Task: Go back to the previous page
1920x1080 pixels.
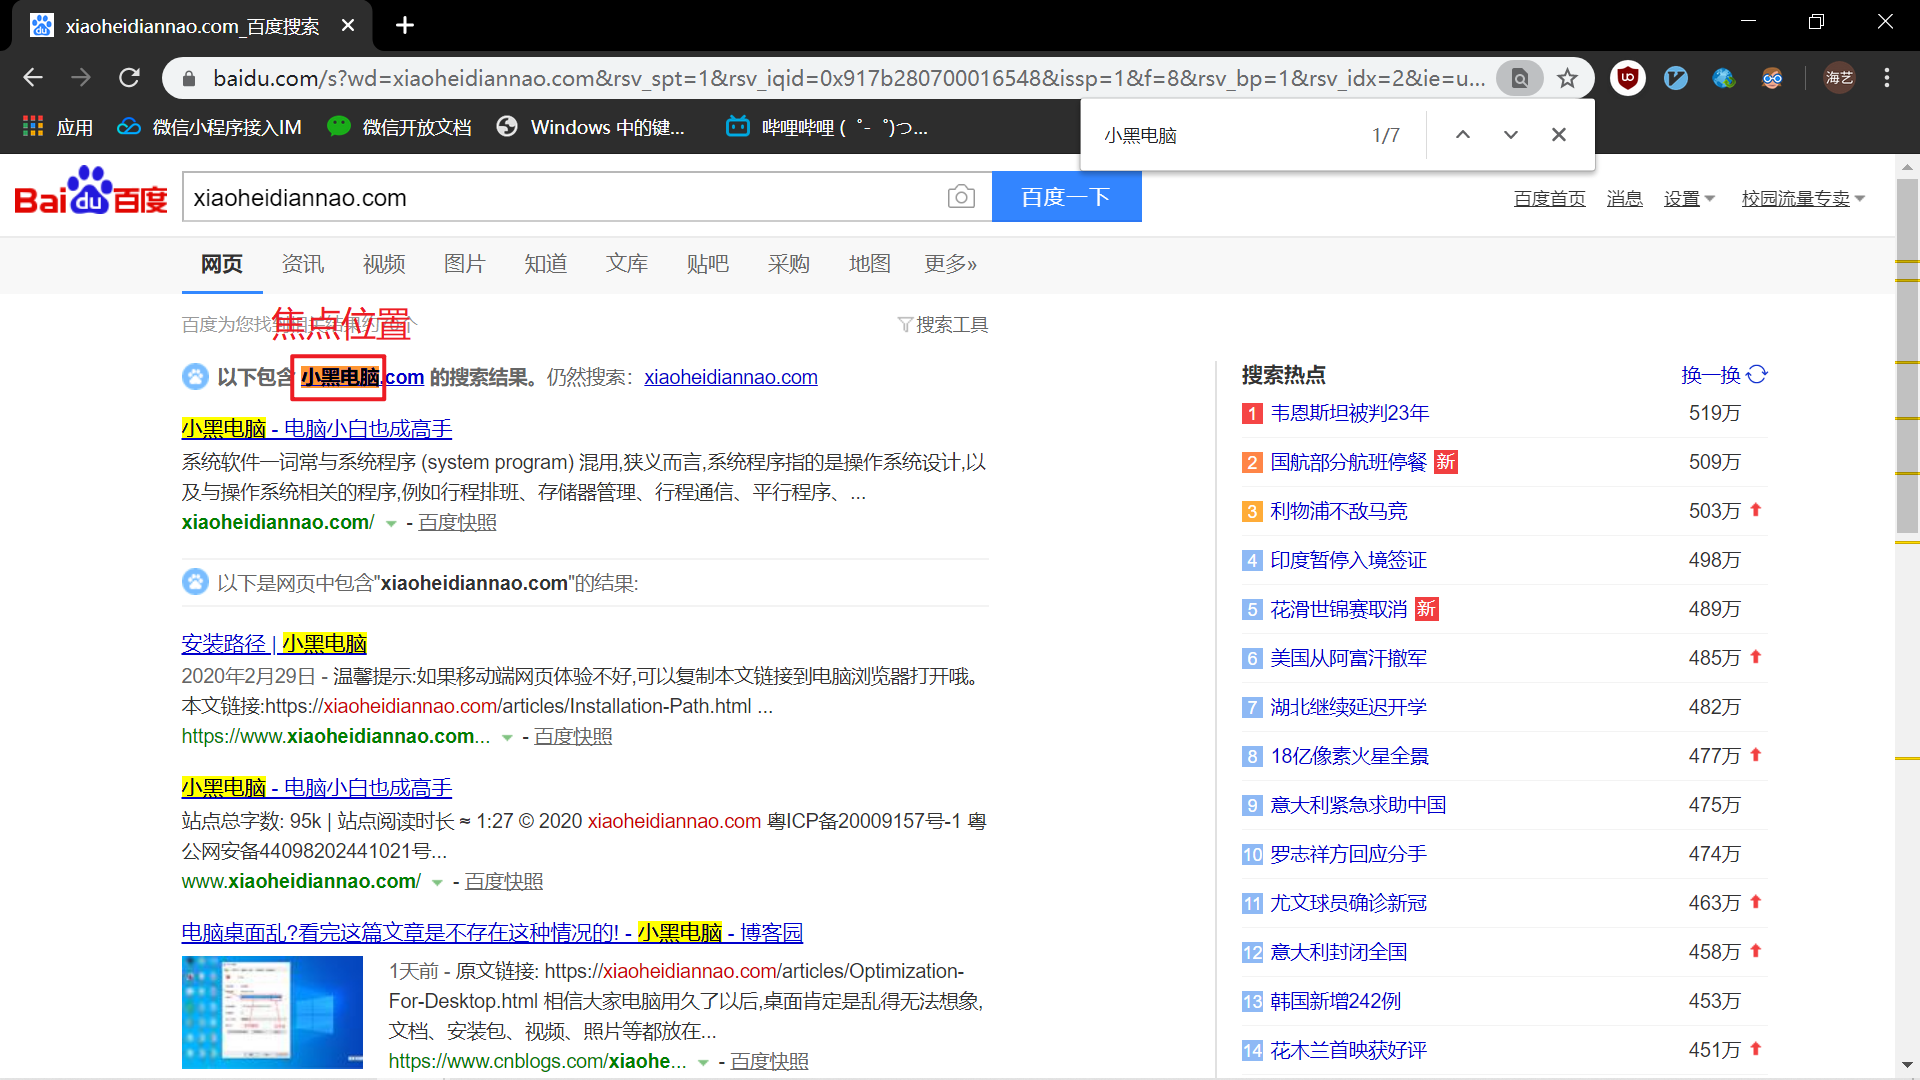Action: [33, 78]
